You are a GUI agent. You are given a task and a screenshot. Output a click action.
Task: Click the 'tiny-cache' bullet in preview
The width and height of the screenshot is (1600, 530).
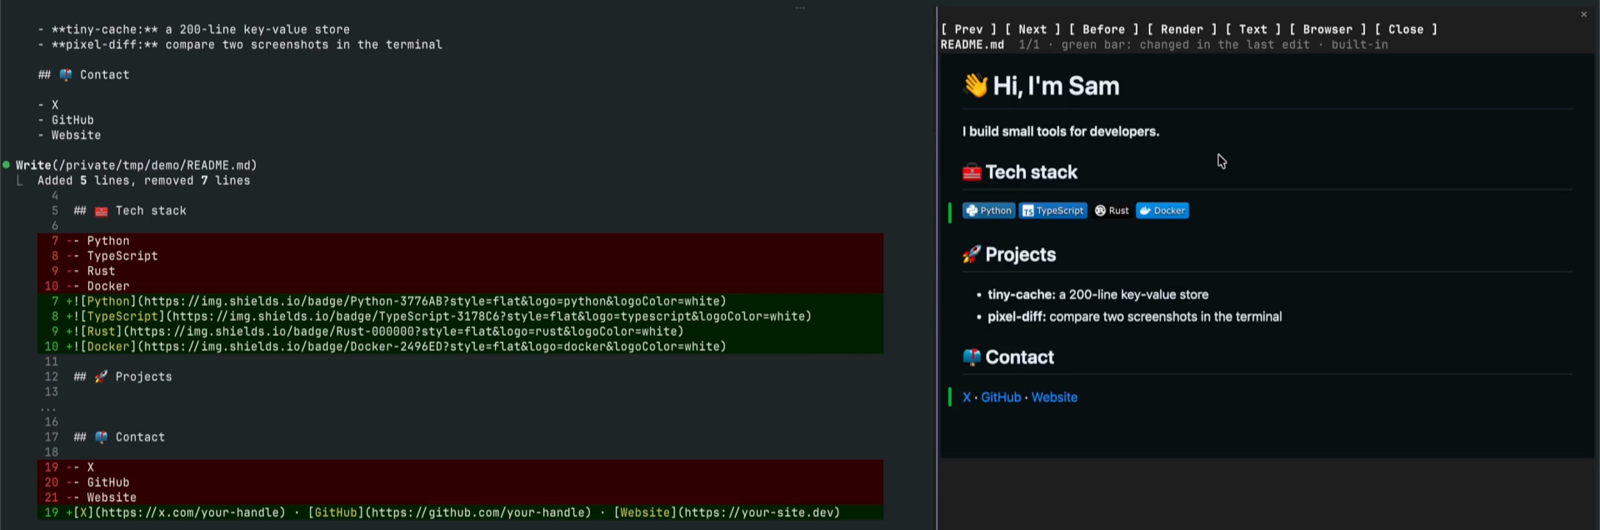[x=1098, y=295]
